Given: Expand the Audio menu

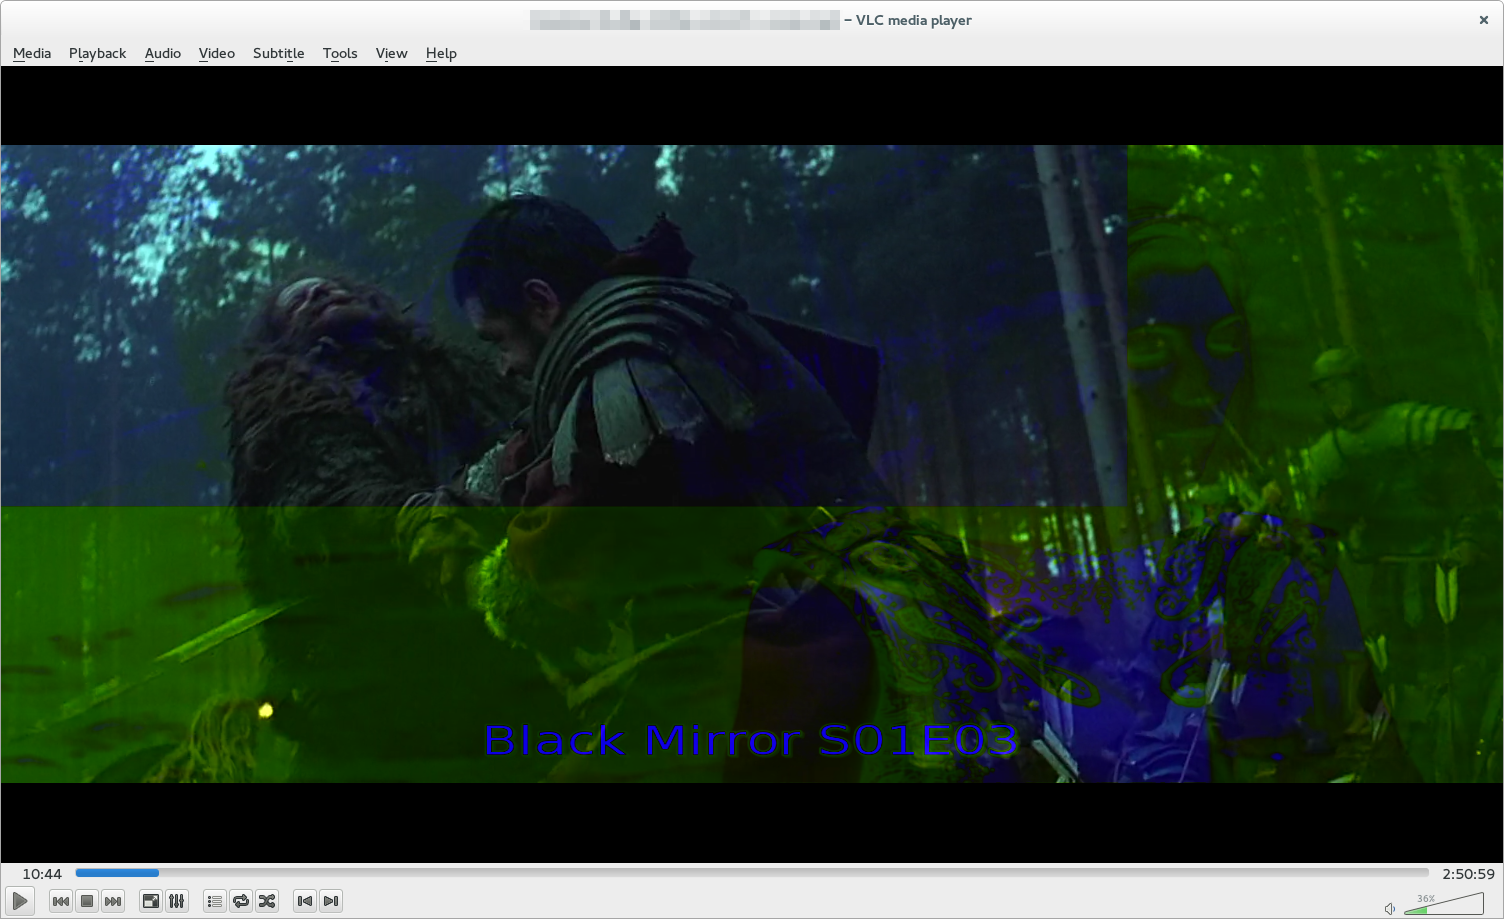Looking at the screenshot, I should [x=162, y=53].
